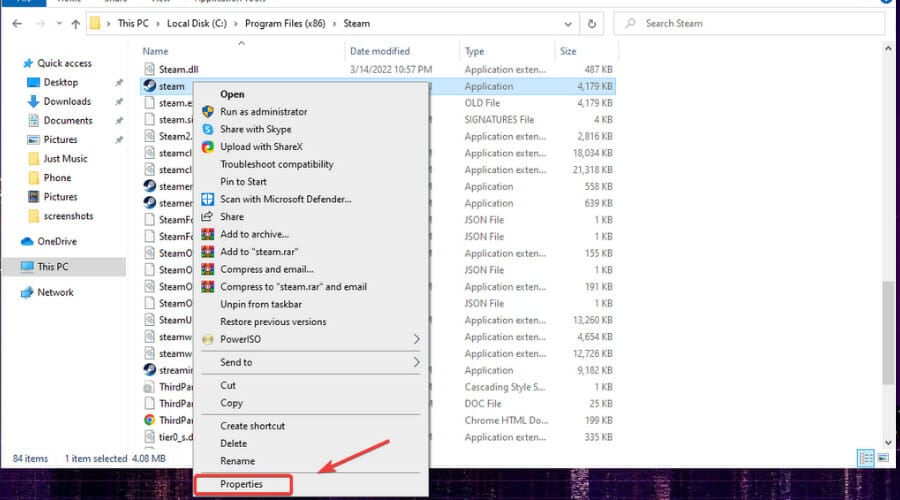Choose Add to archive...
Screen dimensions: 900x500
[254, 234]
